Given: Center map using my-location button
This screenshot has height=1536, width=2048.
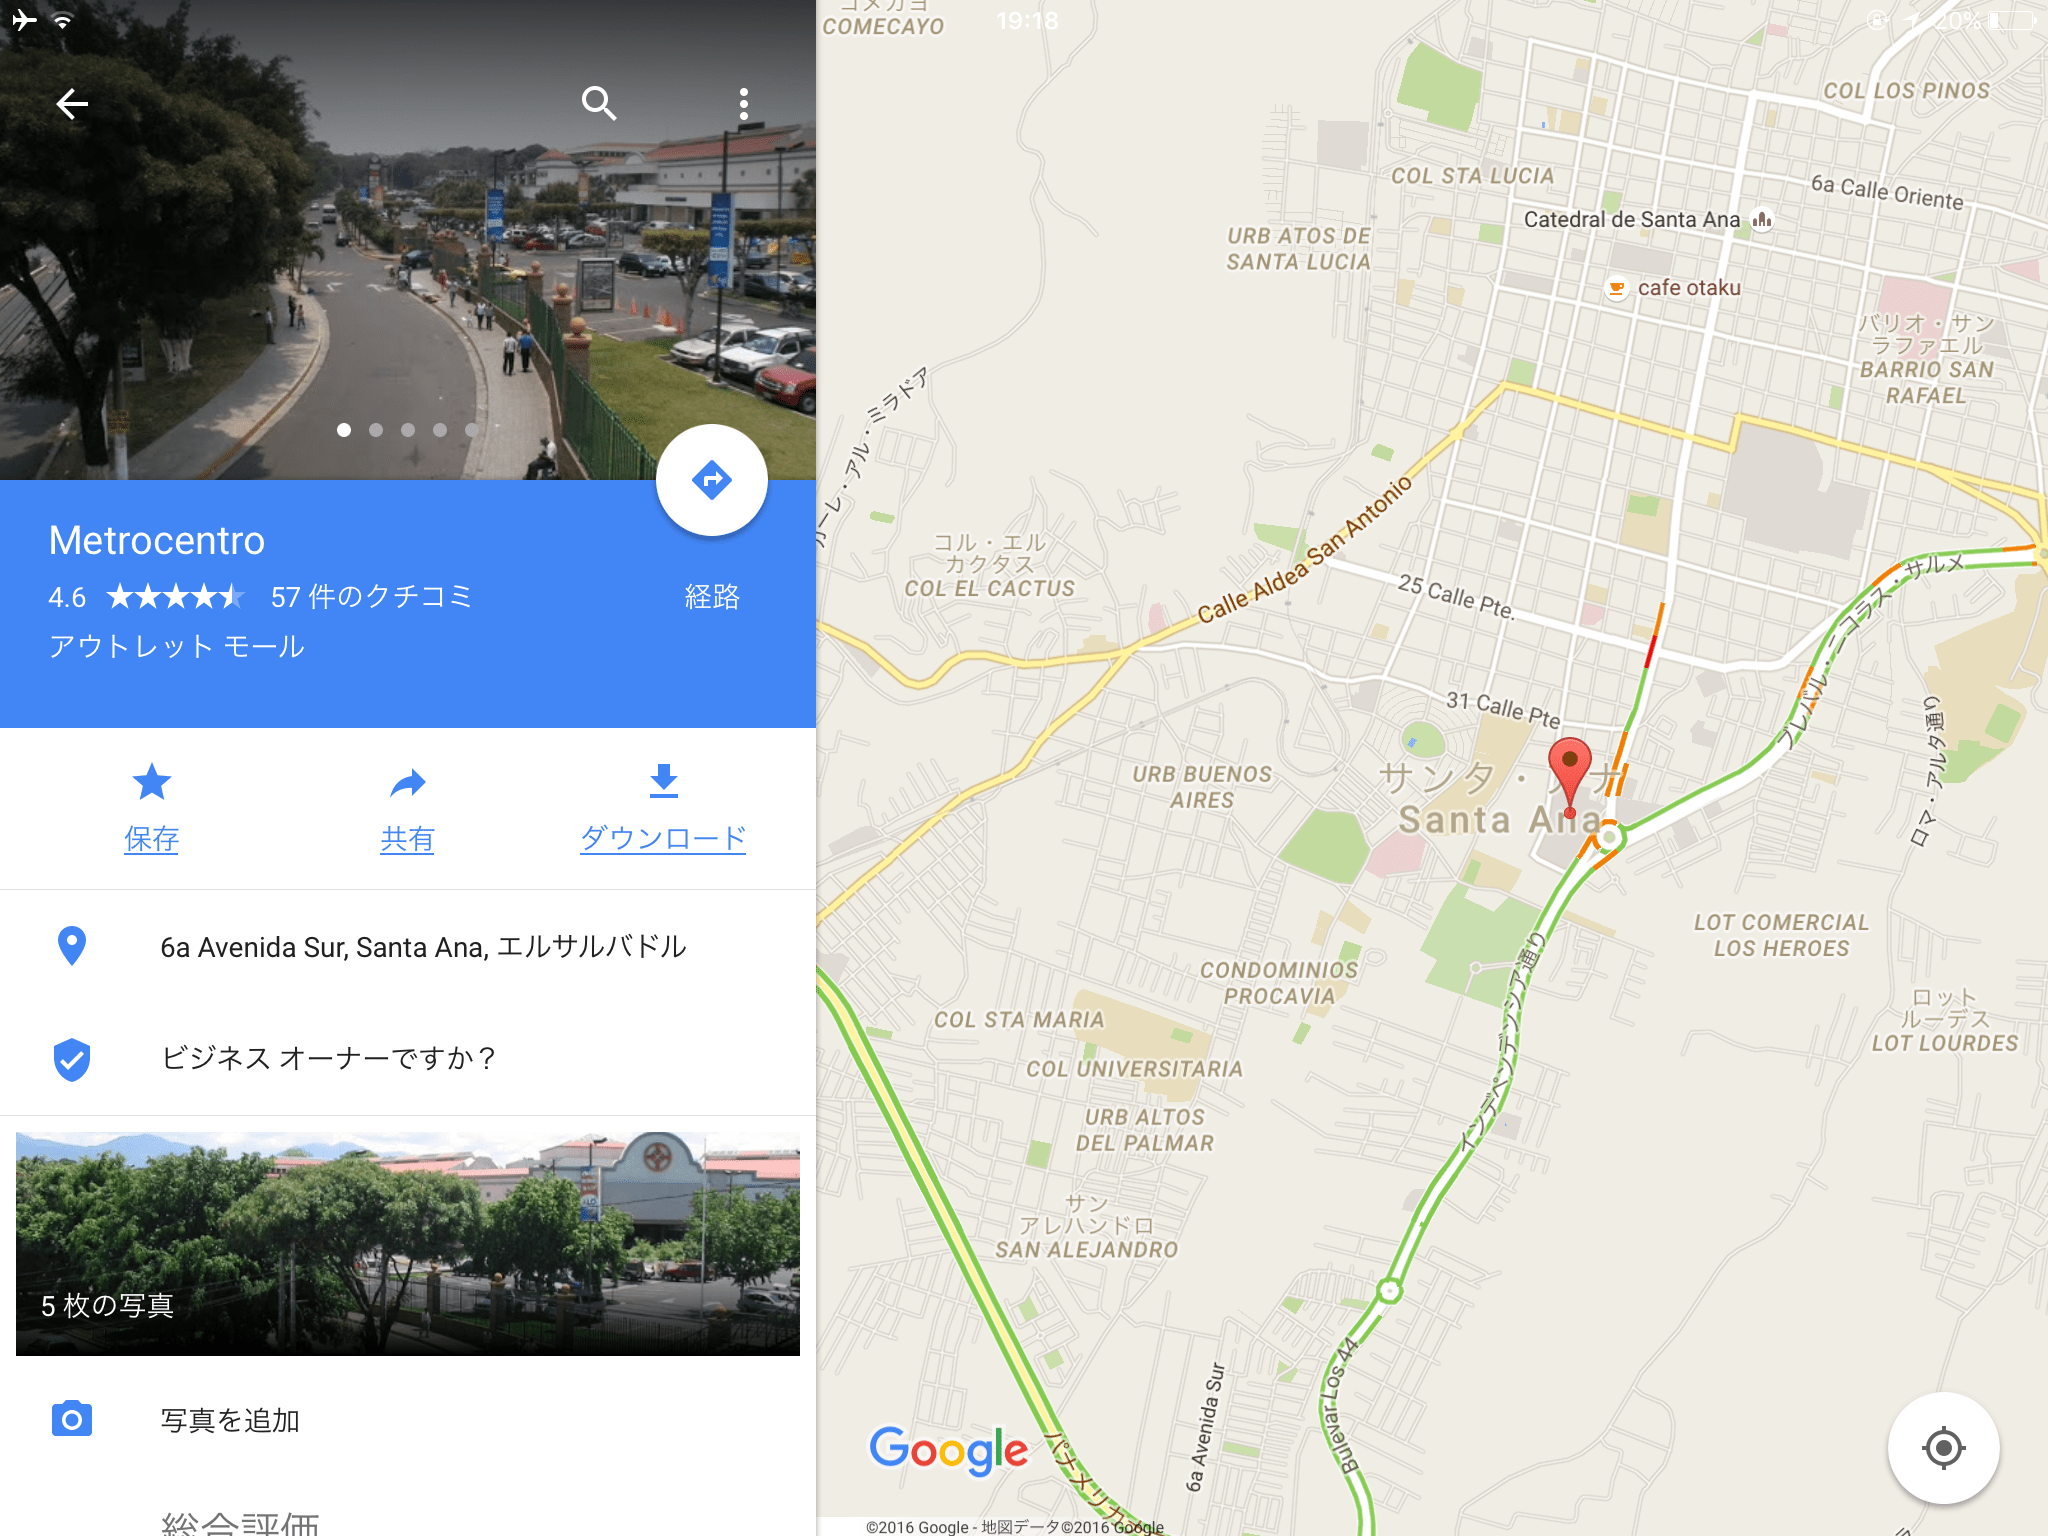Looking at the screenshot, I should 1943,1447.
